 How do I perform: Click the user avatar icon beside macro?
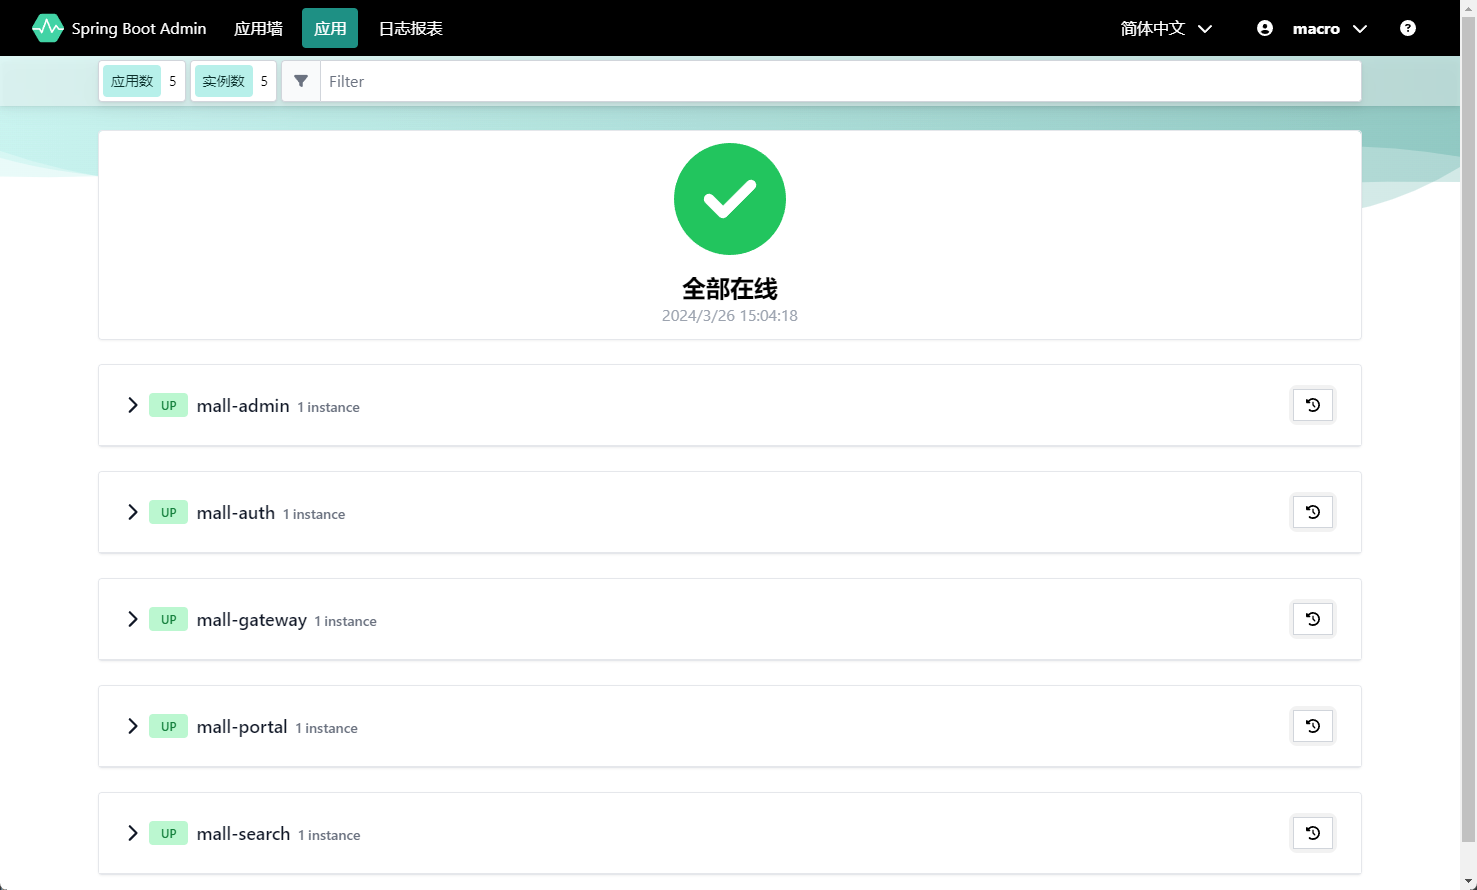tap(1265, 28)
